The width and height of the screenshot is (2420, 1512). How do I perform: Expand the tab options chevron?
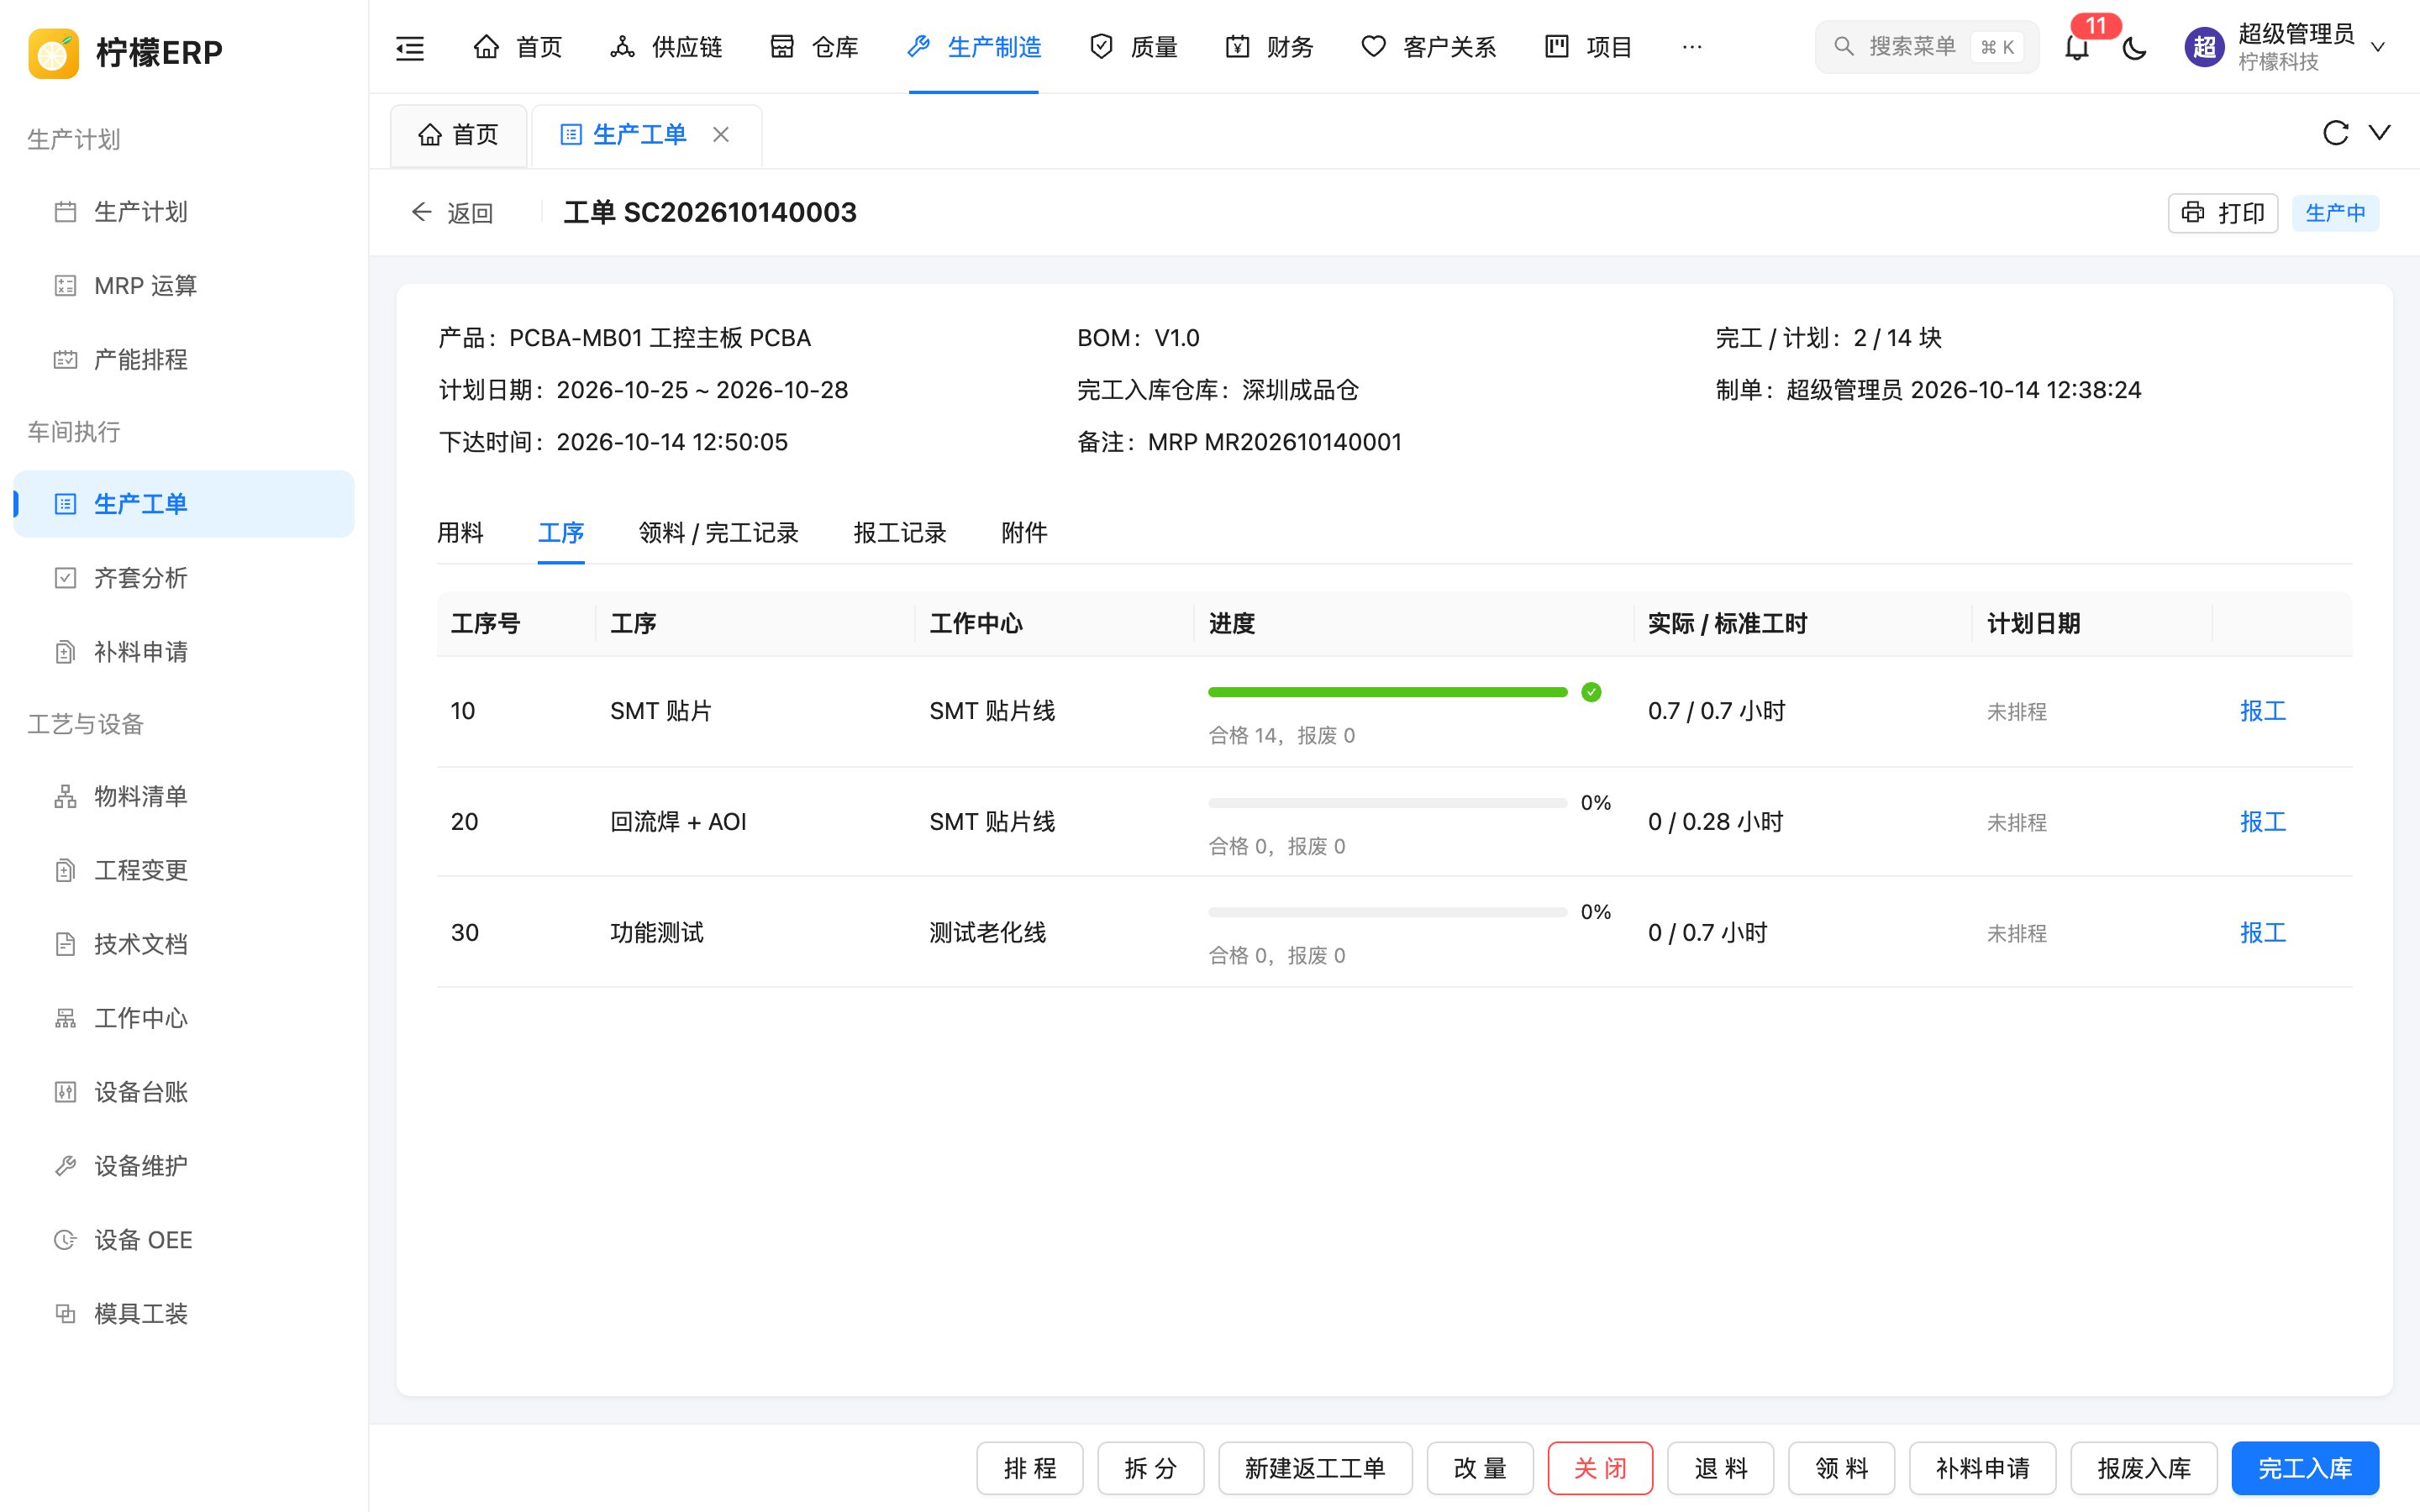tap(2380, 133)
